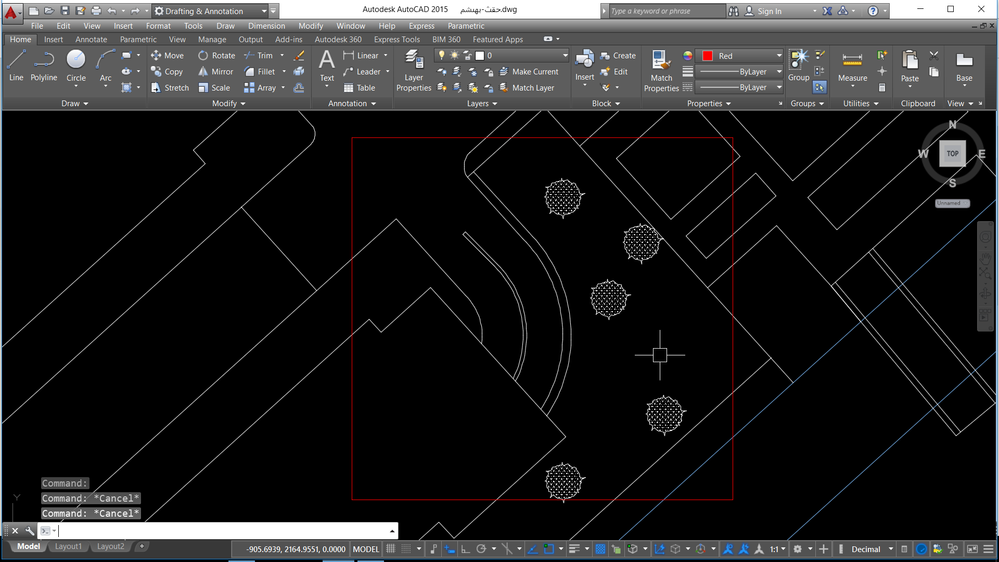Toggle polar tracking in status bar

click(x=481, y=549)
